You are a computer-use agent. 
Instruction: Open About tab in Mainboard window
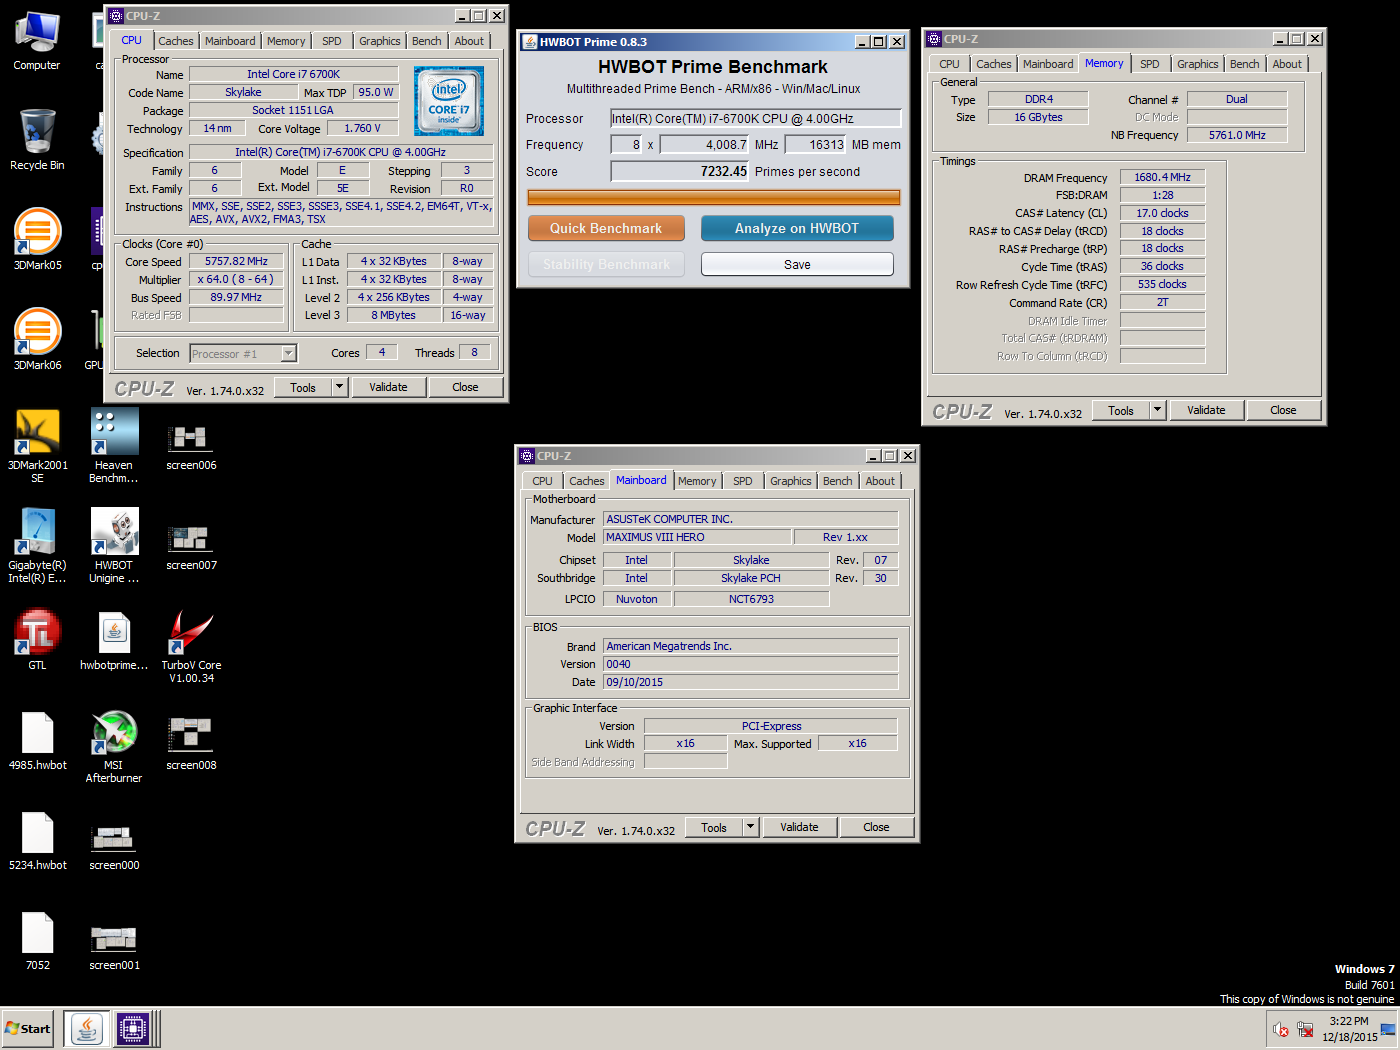click(880, 481)
